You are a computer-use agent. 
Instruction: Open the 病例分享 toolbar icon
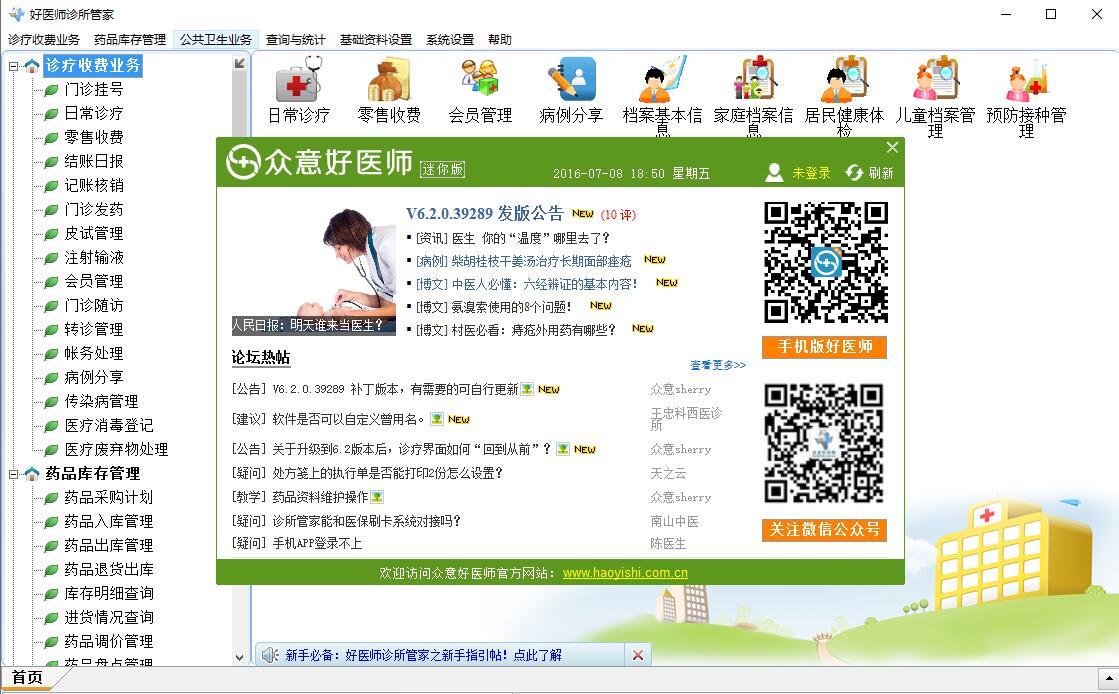point(571,79)
